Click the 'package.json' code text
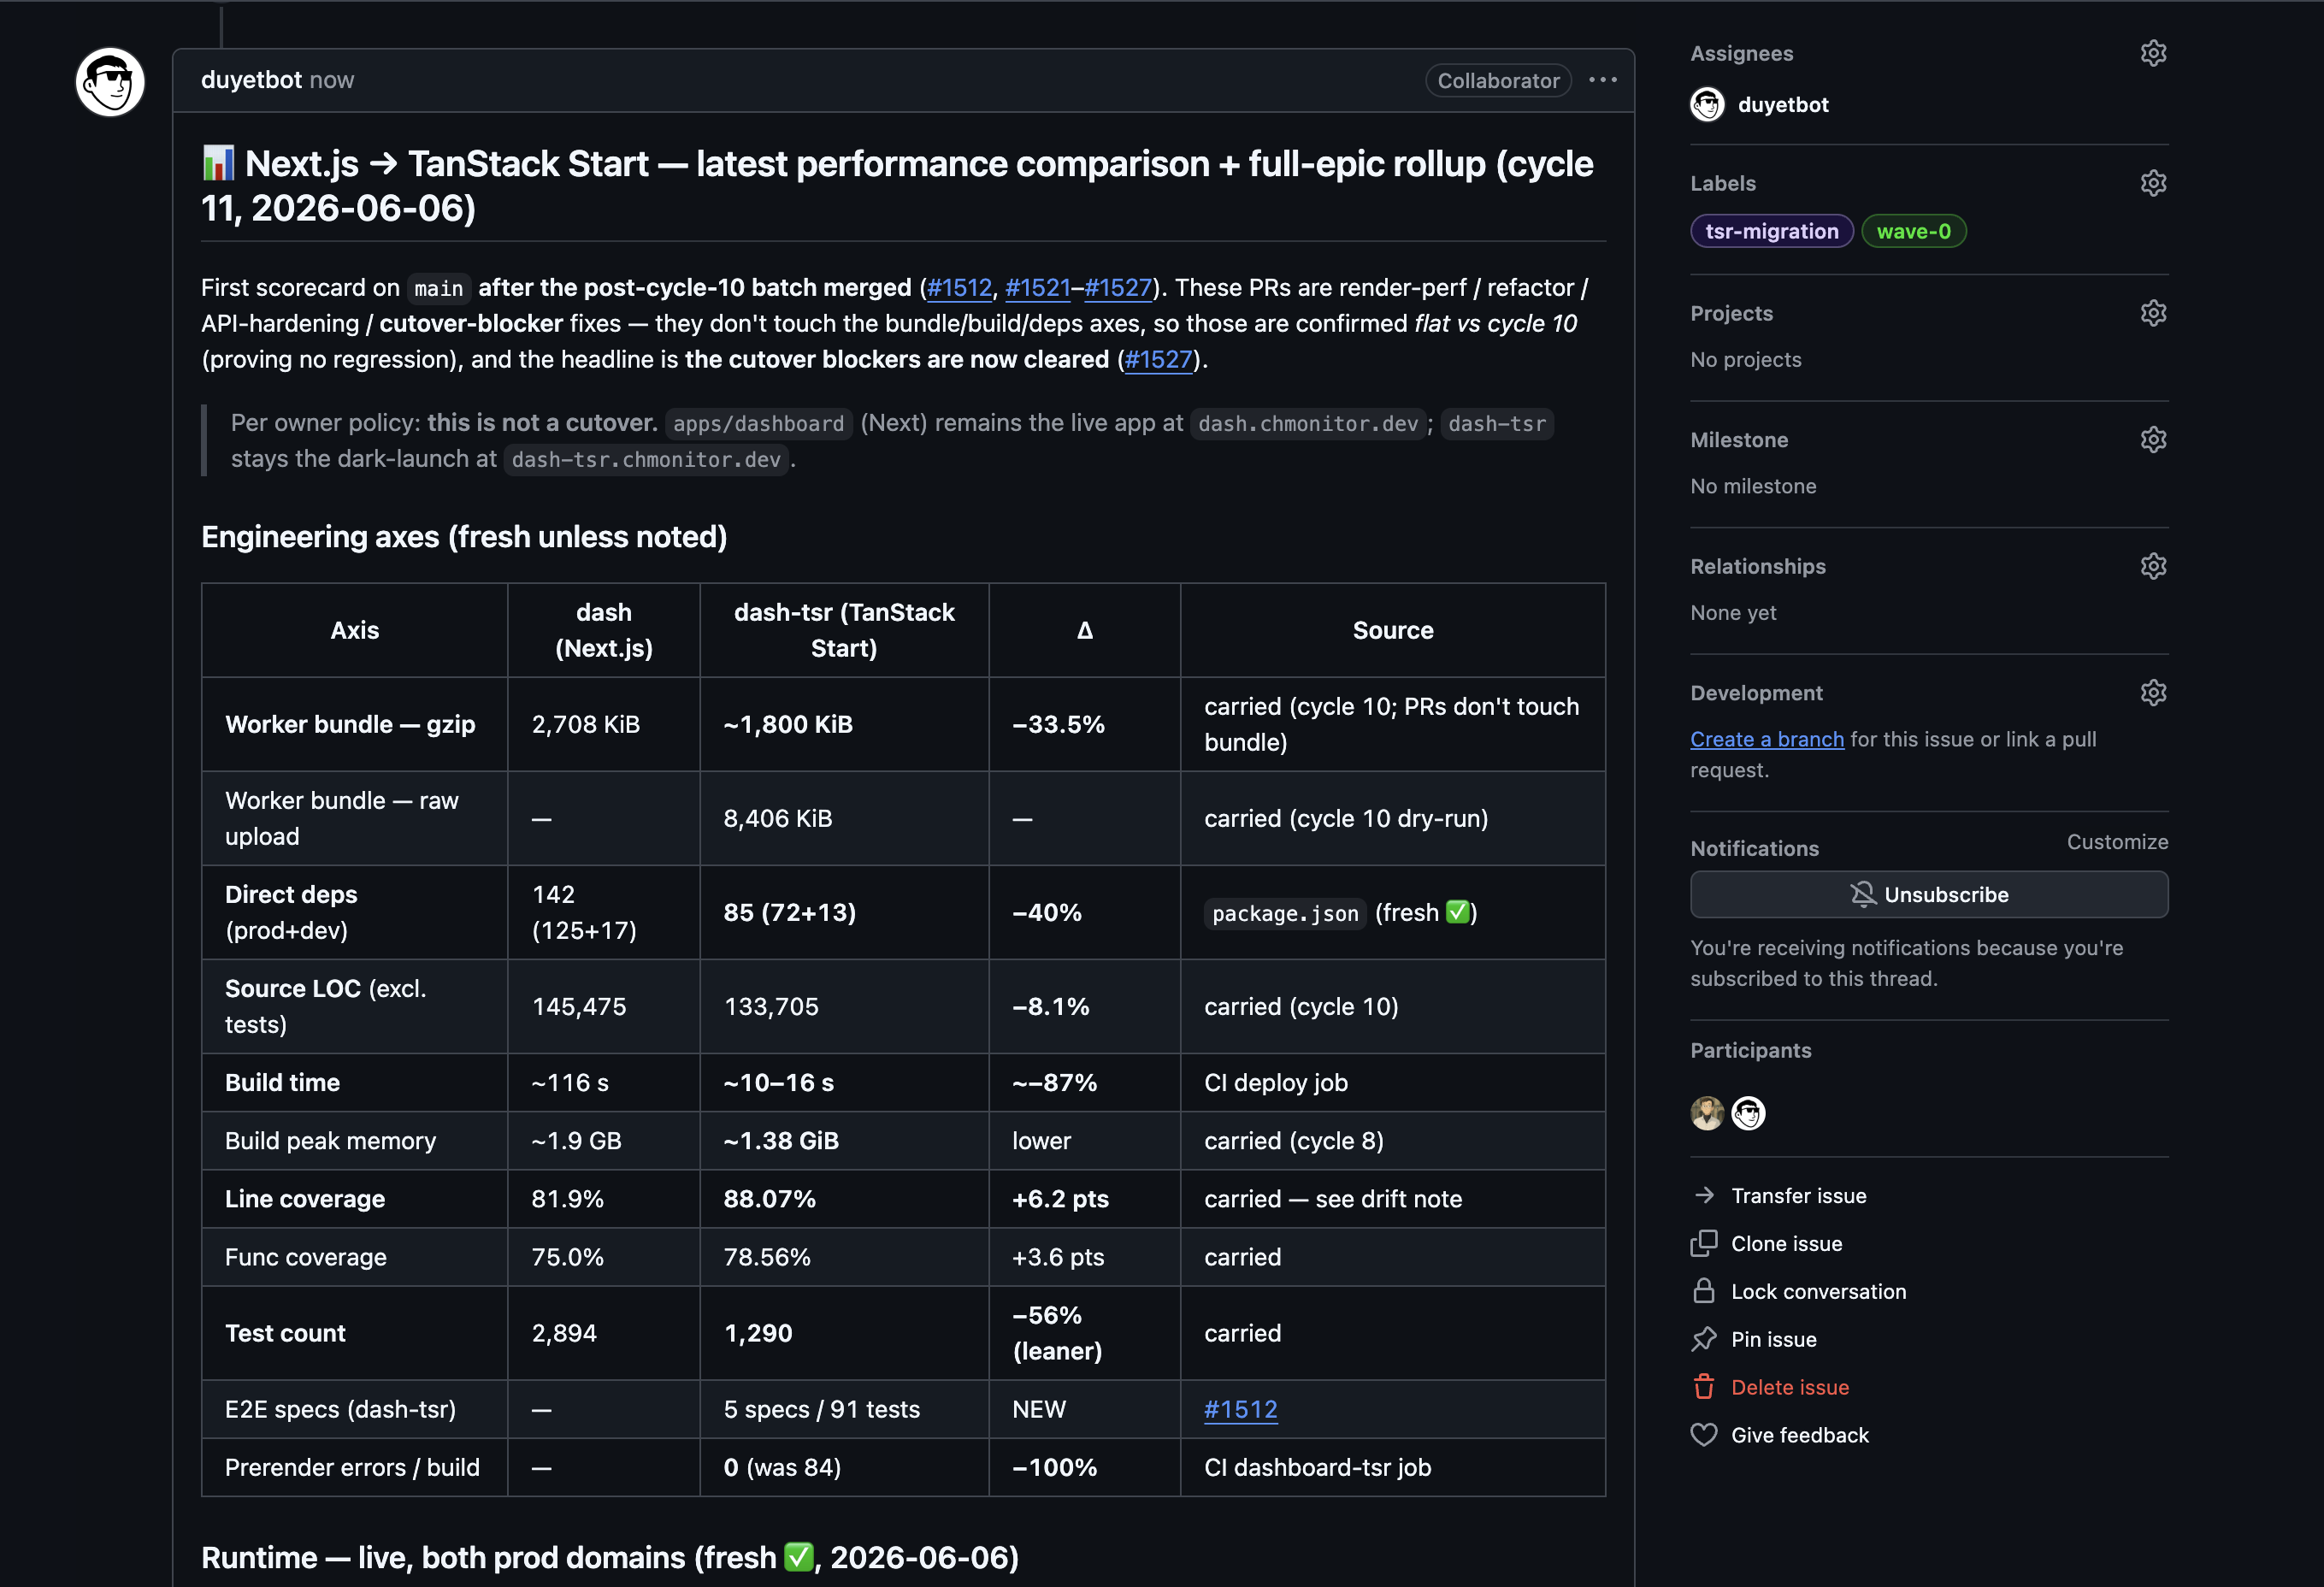 point(1285,914)
